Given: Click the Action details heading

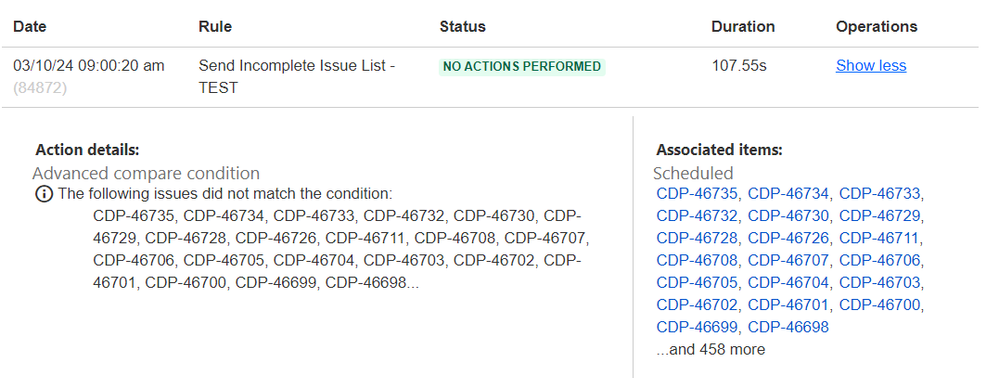Looking at the screenshot, I should click(x=87, y=150).
